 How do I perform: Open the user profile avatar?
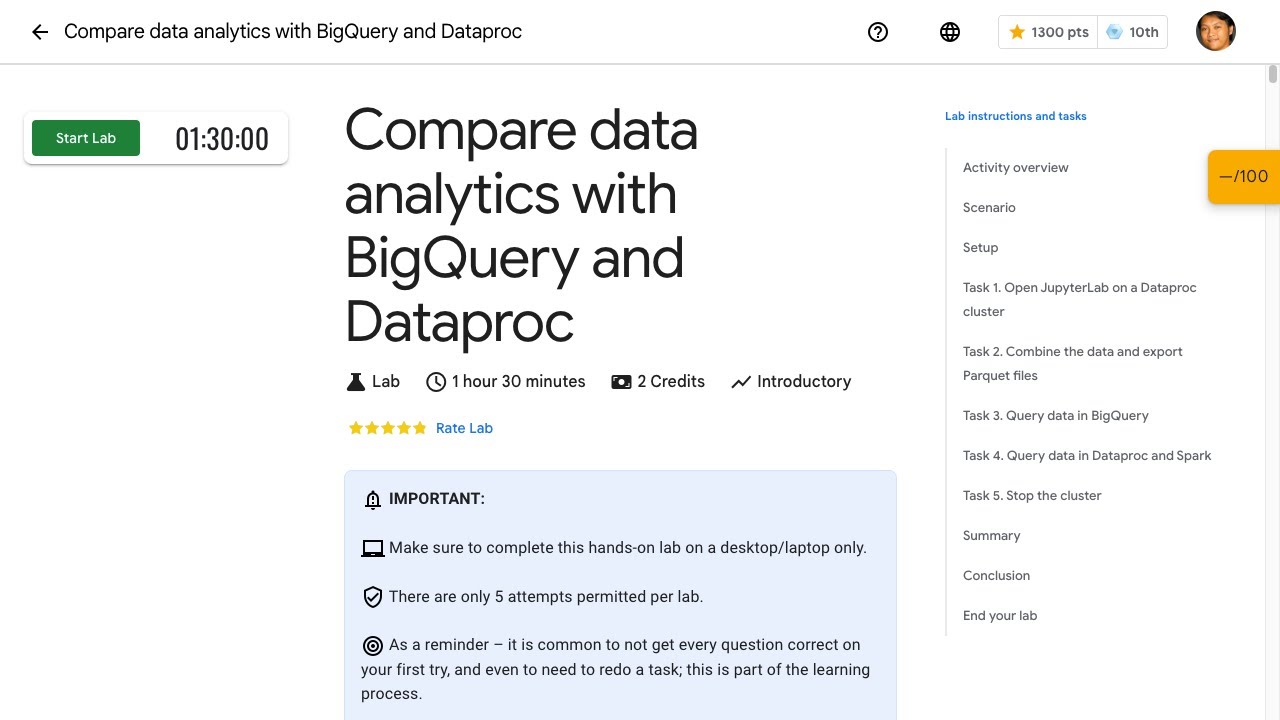pos(1216,31)
